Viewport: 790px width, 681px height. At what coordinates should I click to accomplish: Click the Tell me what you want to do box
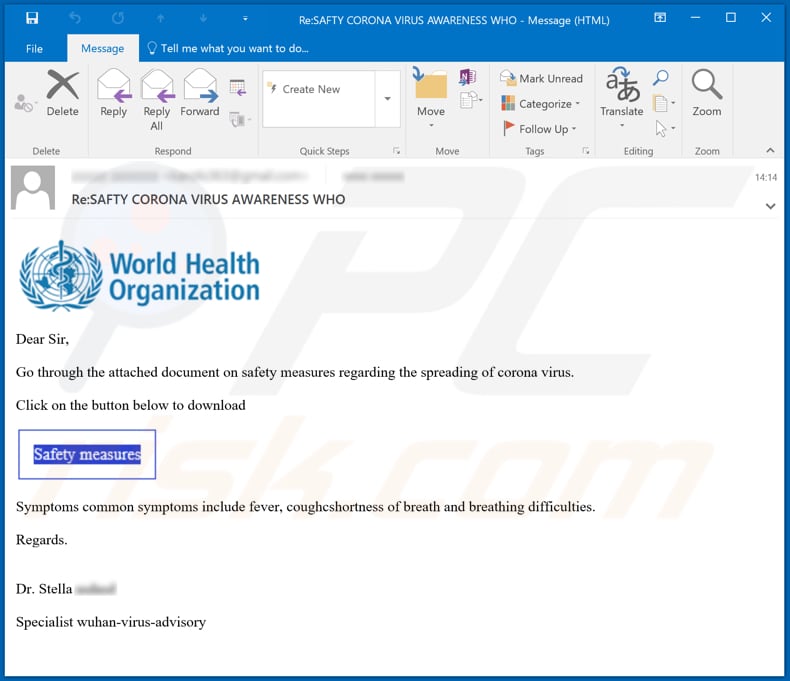tap(228, 48)
